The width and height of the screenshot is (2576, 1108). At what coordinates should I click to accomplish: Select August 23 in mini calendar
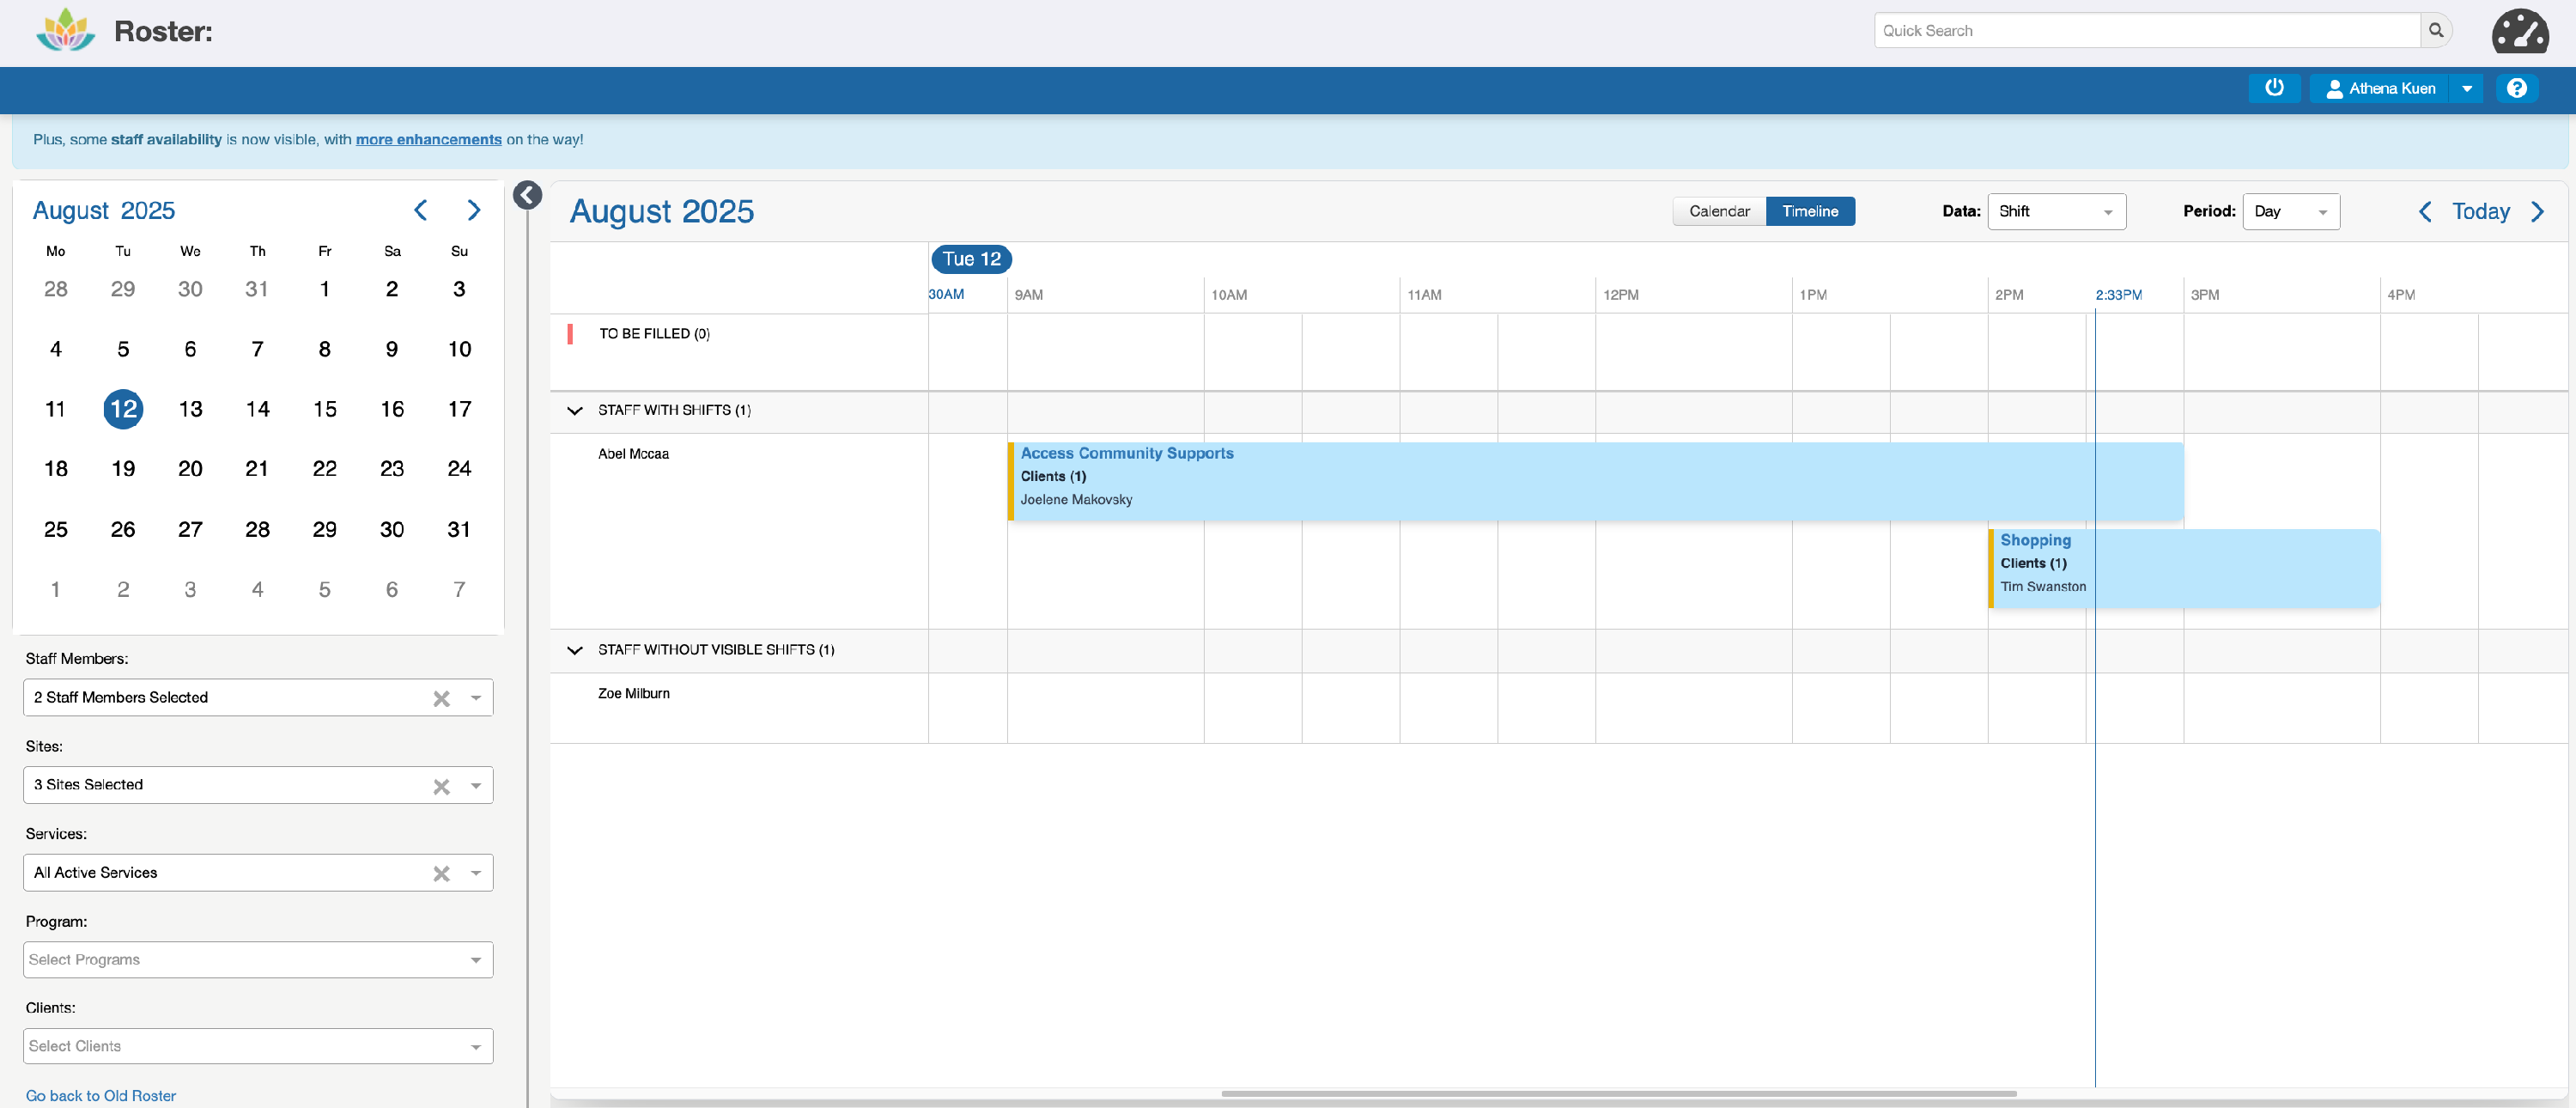pyautogui.click(x=392, y=468)
